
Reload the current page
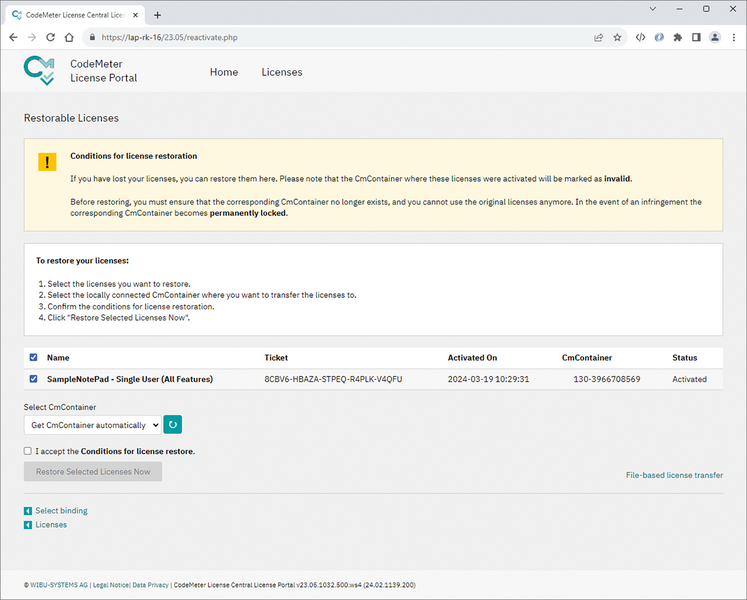(50, 37)
